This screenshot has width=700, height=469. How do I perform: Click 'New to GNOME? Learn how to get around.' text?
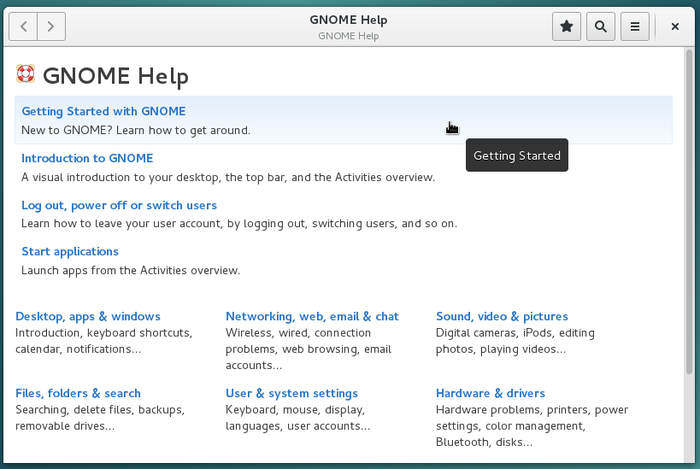[136, 130]
